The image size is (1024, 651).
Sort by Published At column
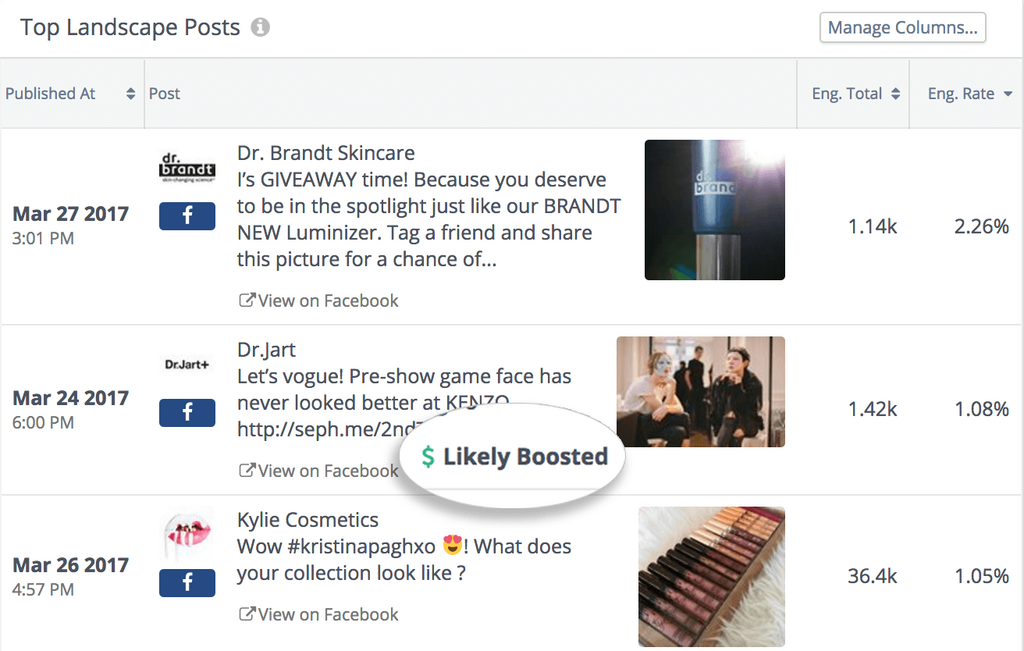pyautogui.click(x=70, y=94)
